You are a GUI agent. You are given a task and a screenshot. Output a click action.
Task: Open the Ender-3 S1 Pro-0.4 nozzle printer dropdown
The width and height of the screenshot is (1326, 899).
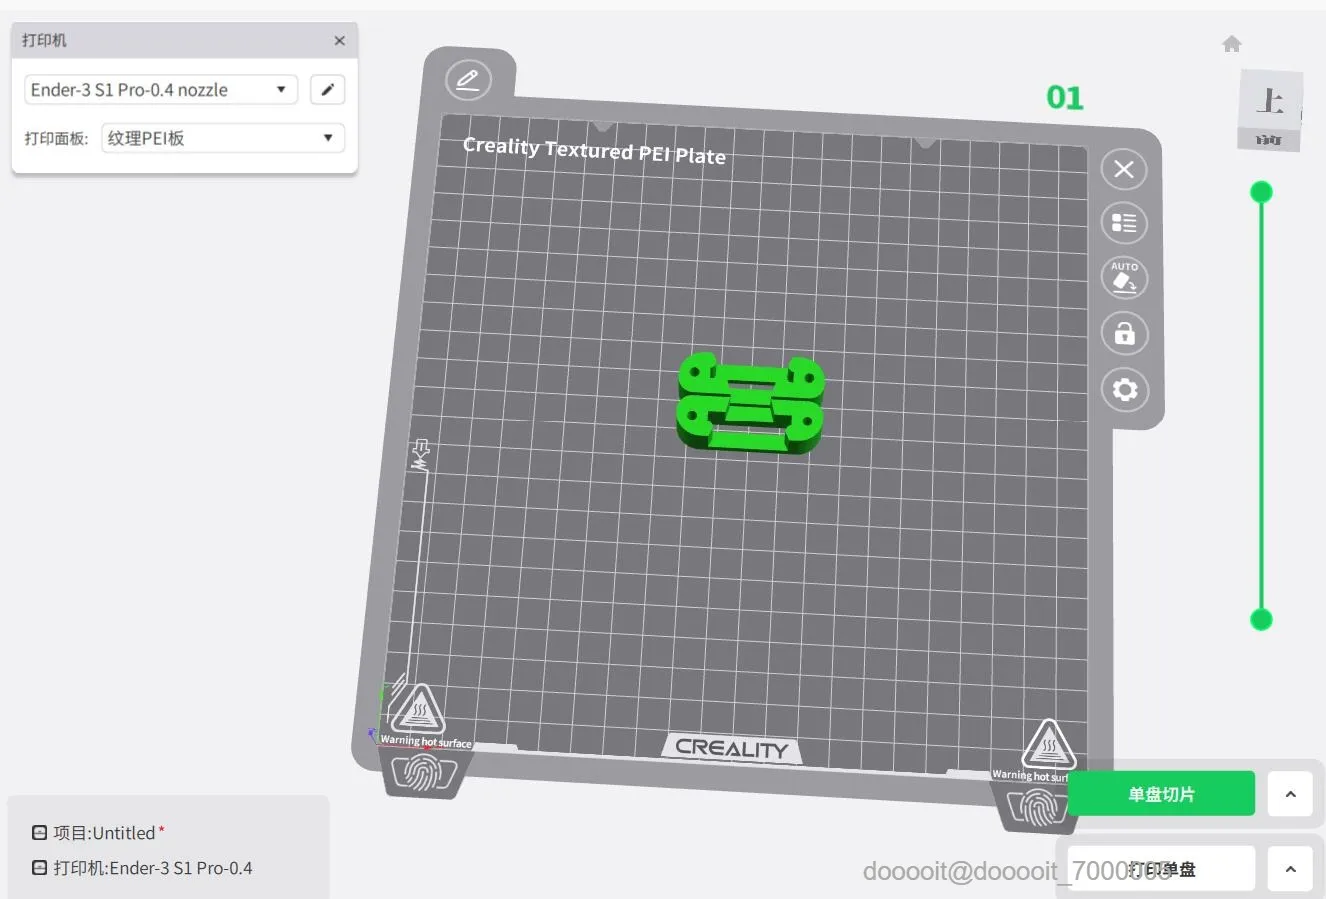click(x=161, y=90)
